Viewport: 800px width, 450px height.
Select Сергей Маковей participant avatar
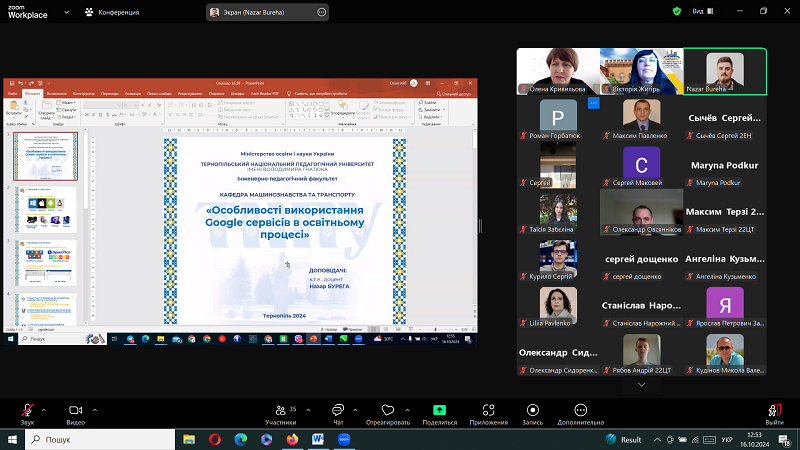641,163
